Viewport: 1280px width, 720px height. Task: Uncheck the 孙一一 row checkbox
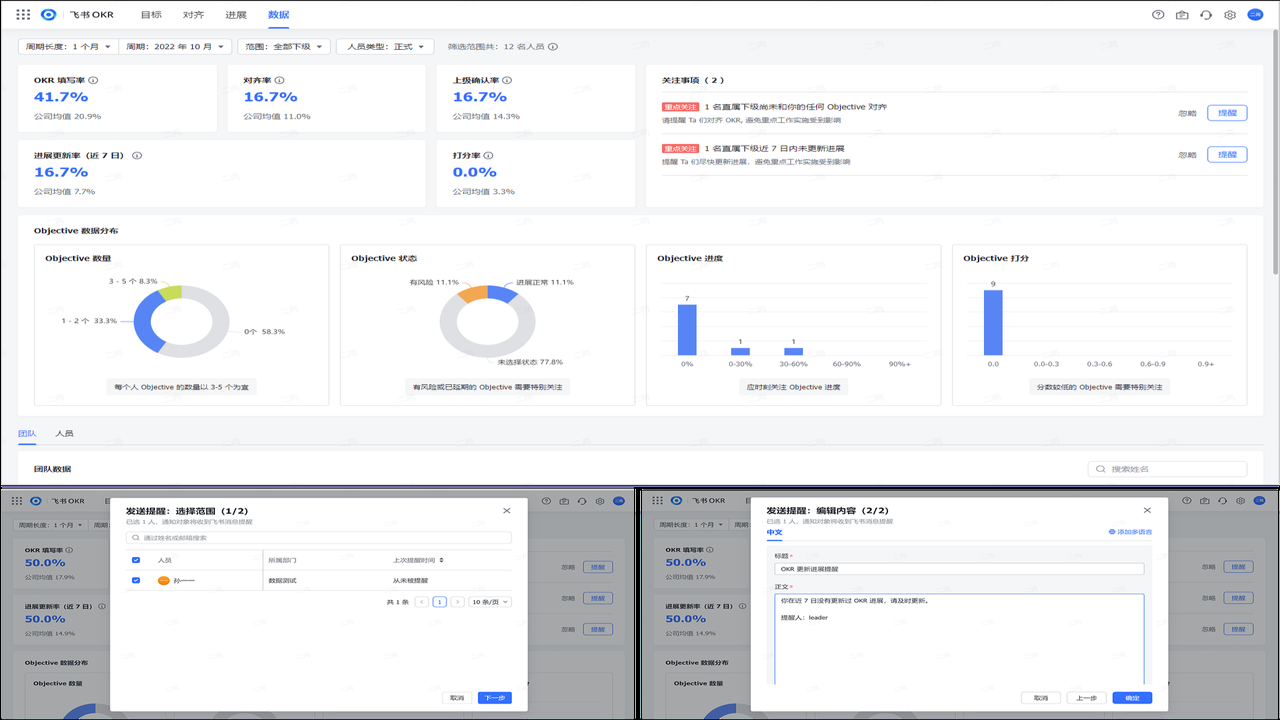tap(136, 580)
